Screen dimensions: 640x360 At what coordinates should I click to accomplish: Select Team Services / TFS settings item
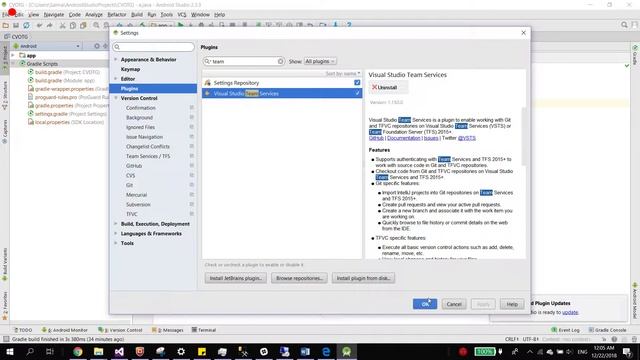click(148, 156)
